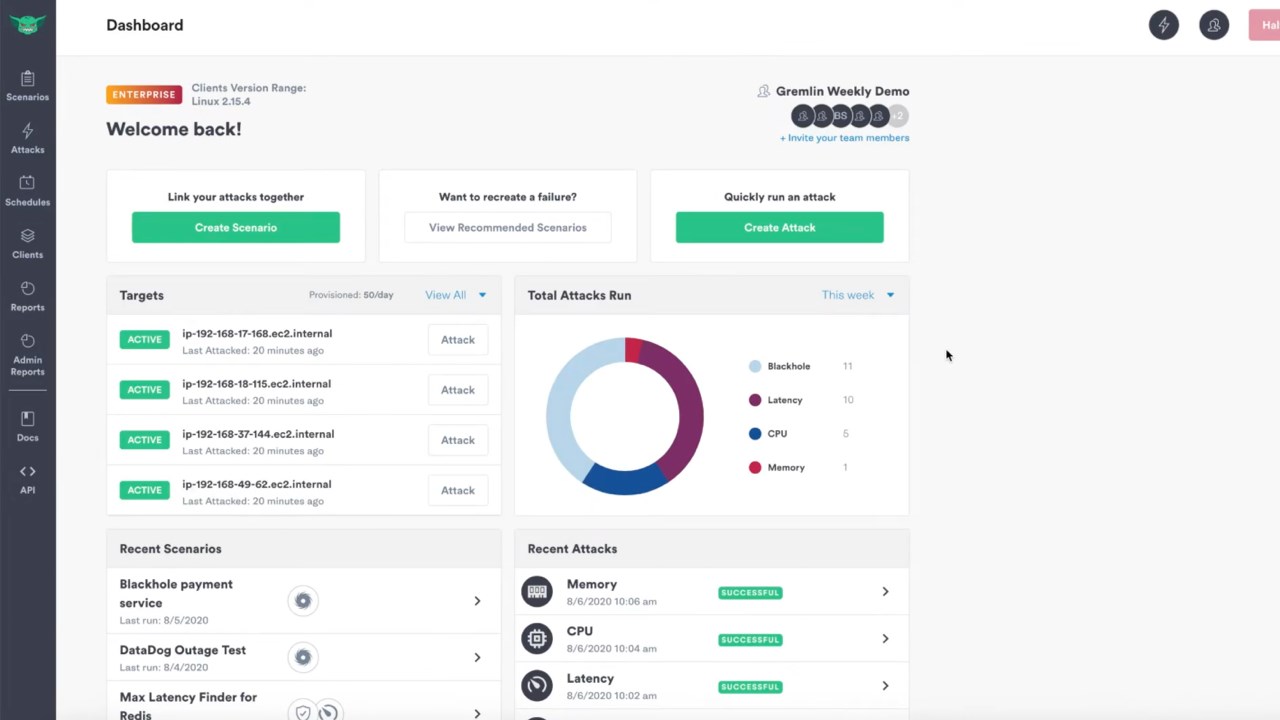1280x720 pixels.
Task: Click the plus-two team members avatar
Action: (898, 116)
